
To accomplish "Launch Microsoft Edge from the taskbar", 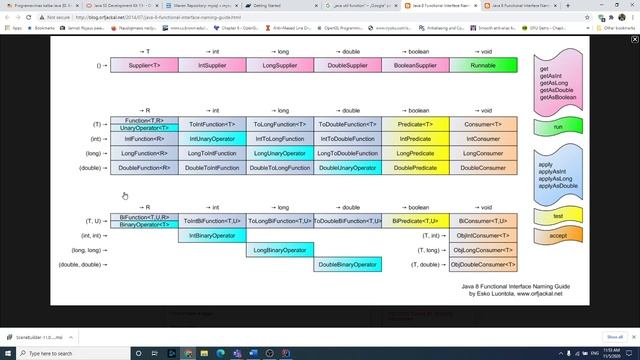I will click(x=221, y=353).
